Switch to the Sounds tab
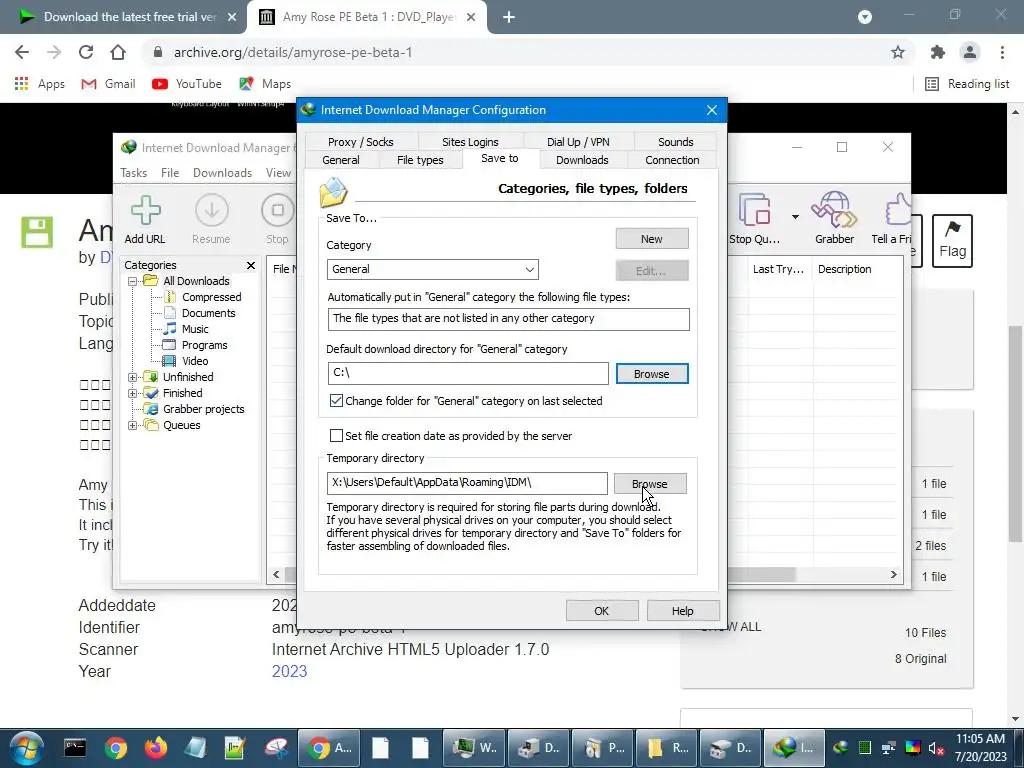This screenshot has height=768, width=1024. coord(675,142)
